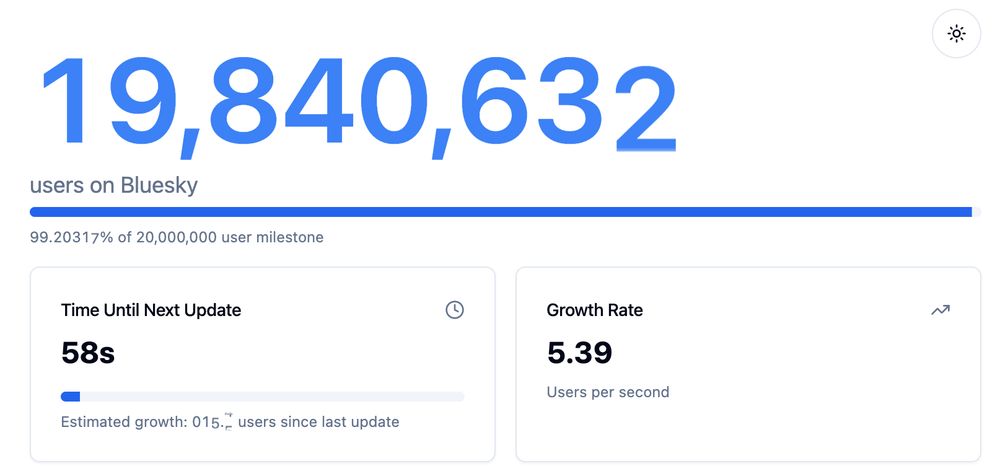Screen dimensions: 1000x471
Task: Toggle the light/dark theme sun button
Action: (956, 34)
